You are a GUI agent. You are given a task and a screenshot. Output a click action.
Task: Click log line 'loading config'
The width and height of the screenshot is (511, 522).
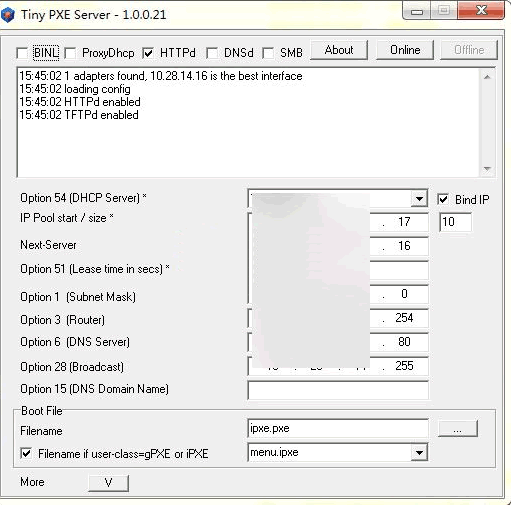pyautogui.click(x=75, y=89)
